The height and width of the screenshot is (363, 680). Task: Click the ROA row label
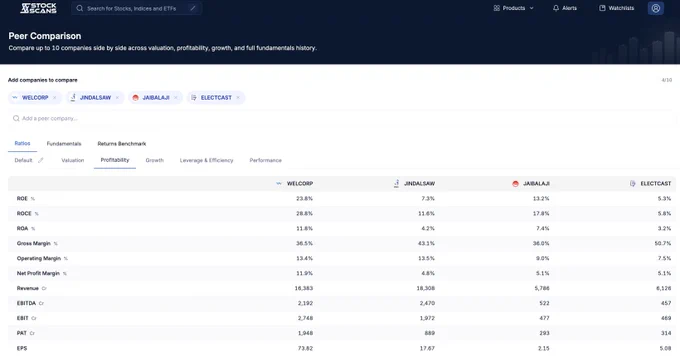click(23, 229)
